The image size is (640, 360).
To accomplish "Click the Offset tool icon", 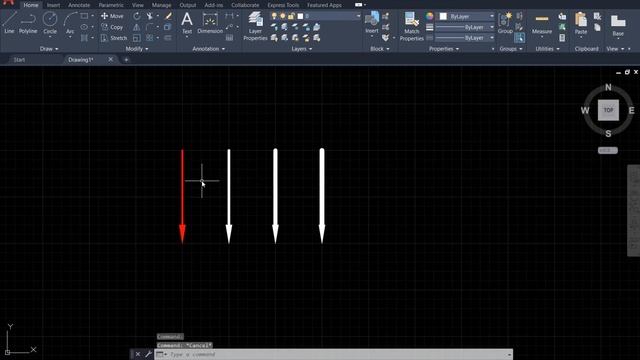I will [168, 38].
